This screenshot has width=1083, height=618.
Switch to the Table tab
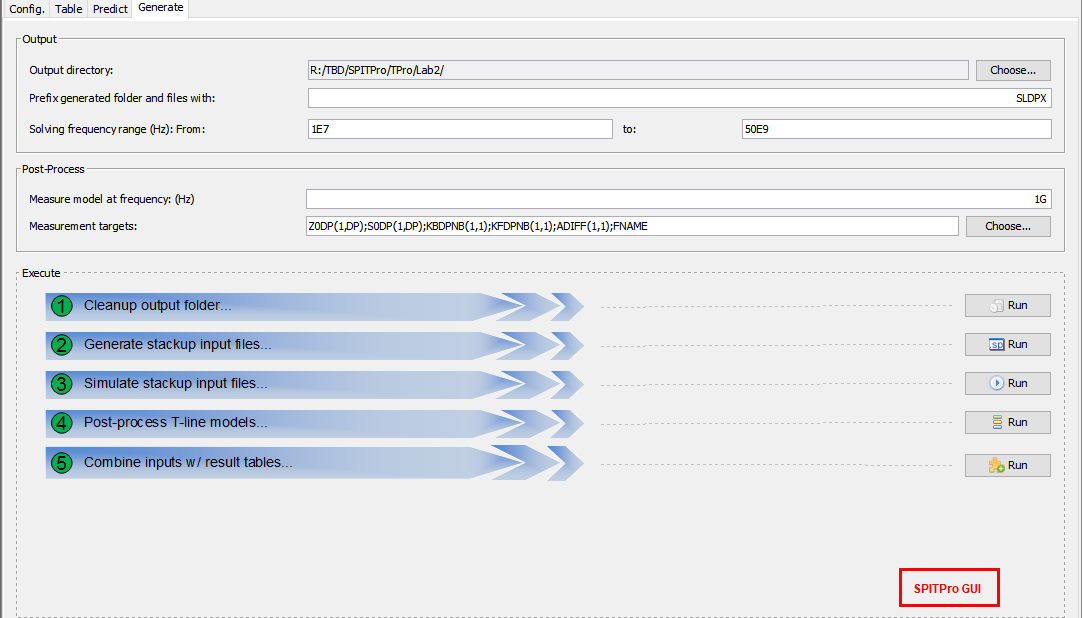click(69, 9)
